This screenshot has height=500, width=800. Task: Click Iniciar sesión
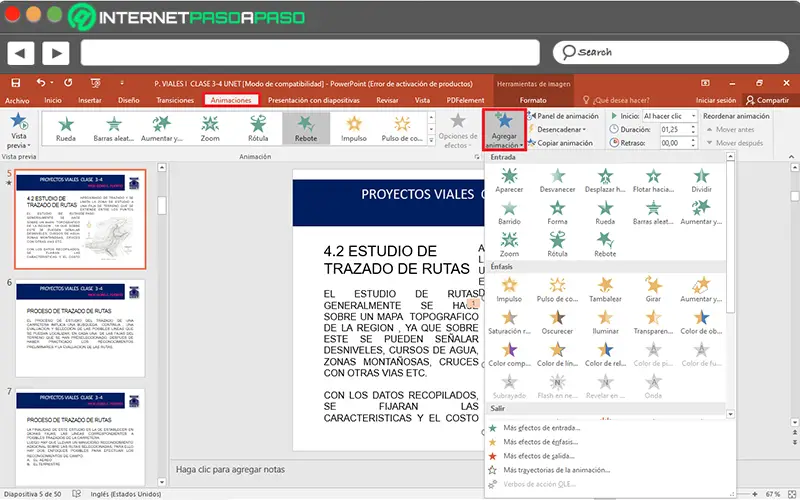(715, 101)
